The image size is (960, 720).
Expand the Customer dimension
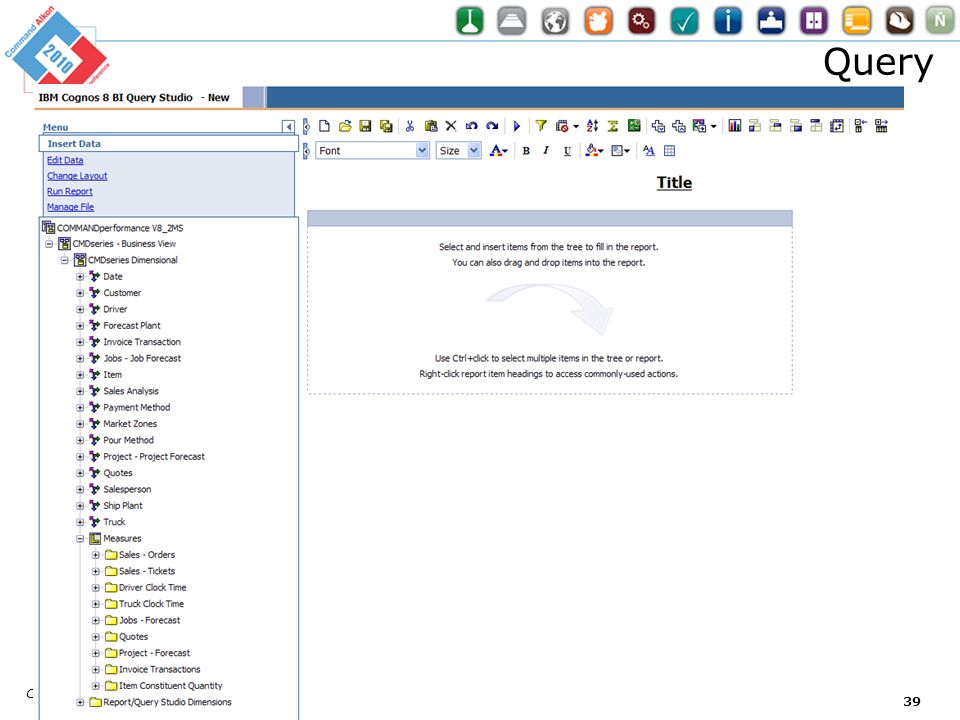coord(80,293)
